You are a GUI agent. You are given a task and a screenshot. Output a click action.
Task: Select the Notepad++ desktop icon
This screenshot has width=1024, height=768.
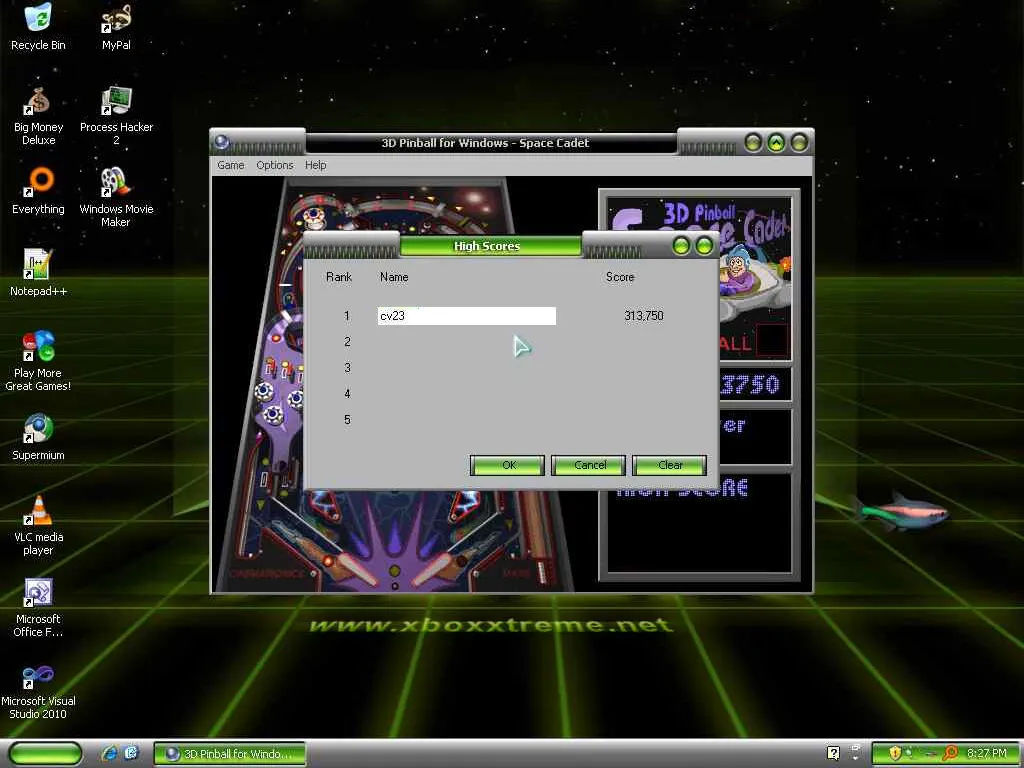tap(38, 273)
